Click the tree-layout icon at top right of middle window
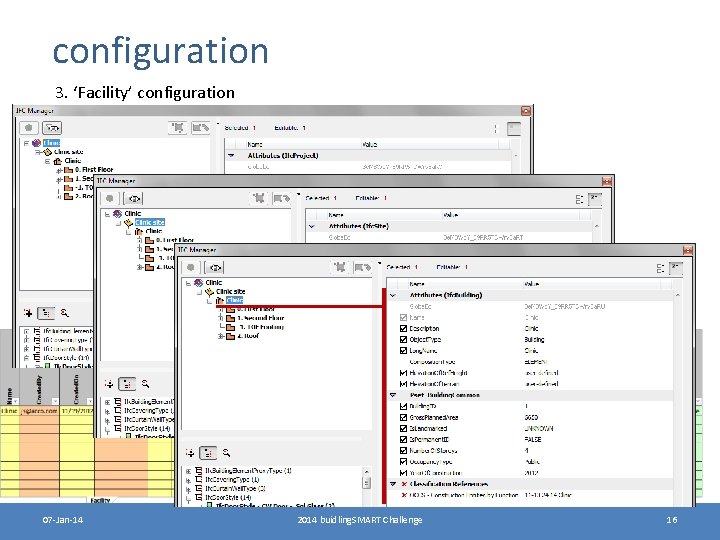The height and width of the screenshot is (540, 720). (x=579, y=199)
